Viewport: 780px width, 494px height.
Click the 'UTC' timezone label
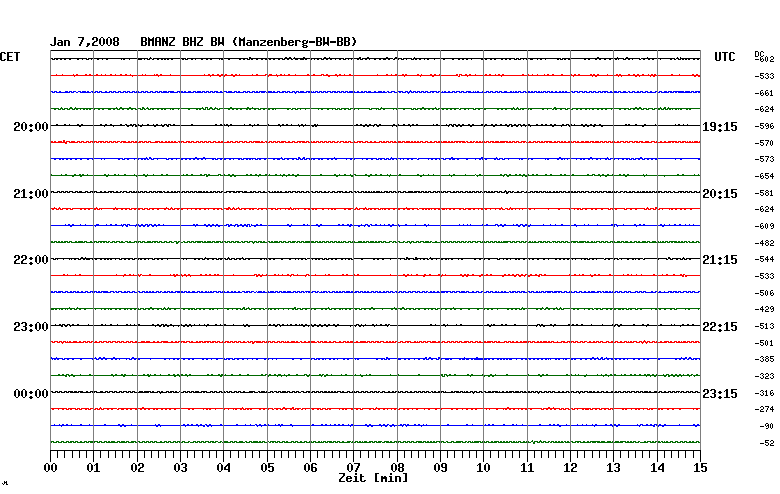click(x=725, y=57)
